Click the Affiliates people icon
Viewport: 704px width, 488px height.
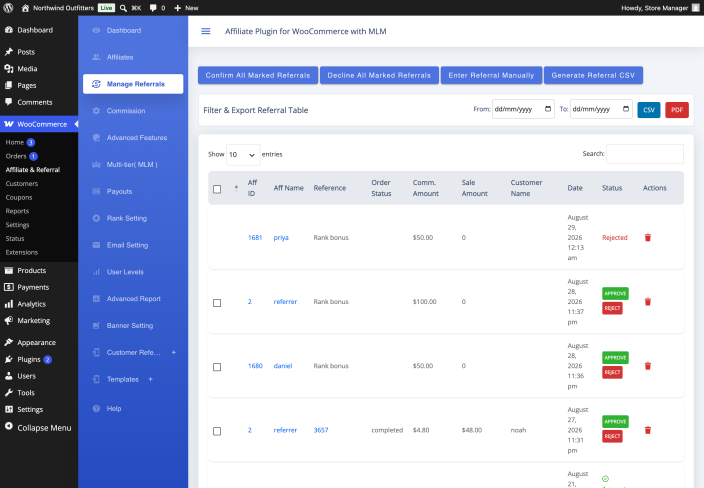tap(96, 57)
